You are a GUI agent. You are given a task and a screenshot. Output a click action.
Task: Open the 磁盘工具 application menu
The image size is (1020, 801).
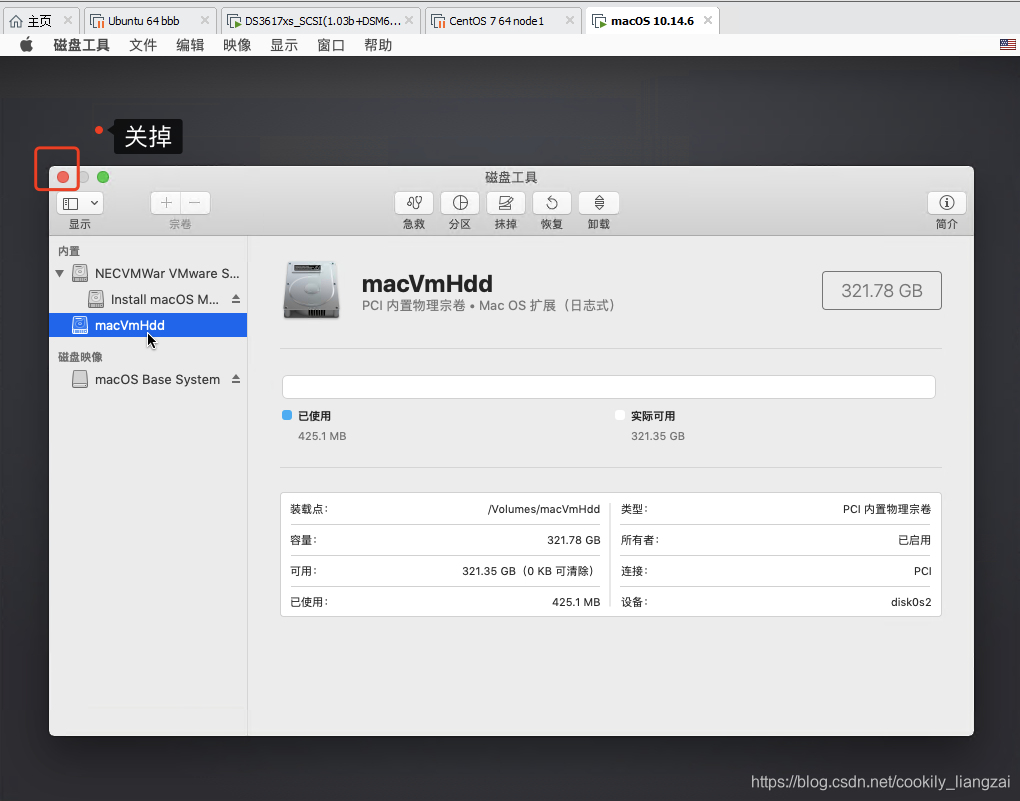click(x=81, y=45)
